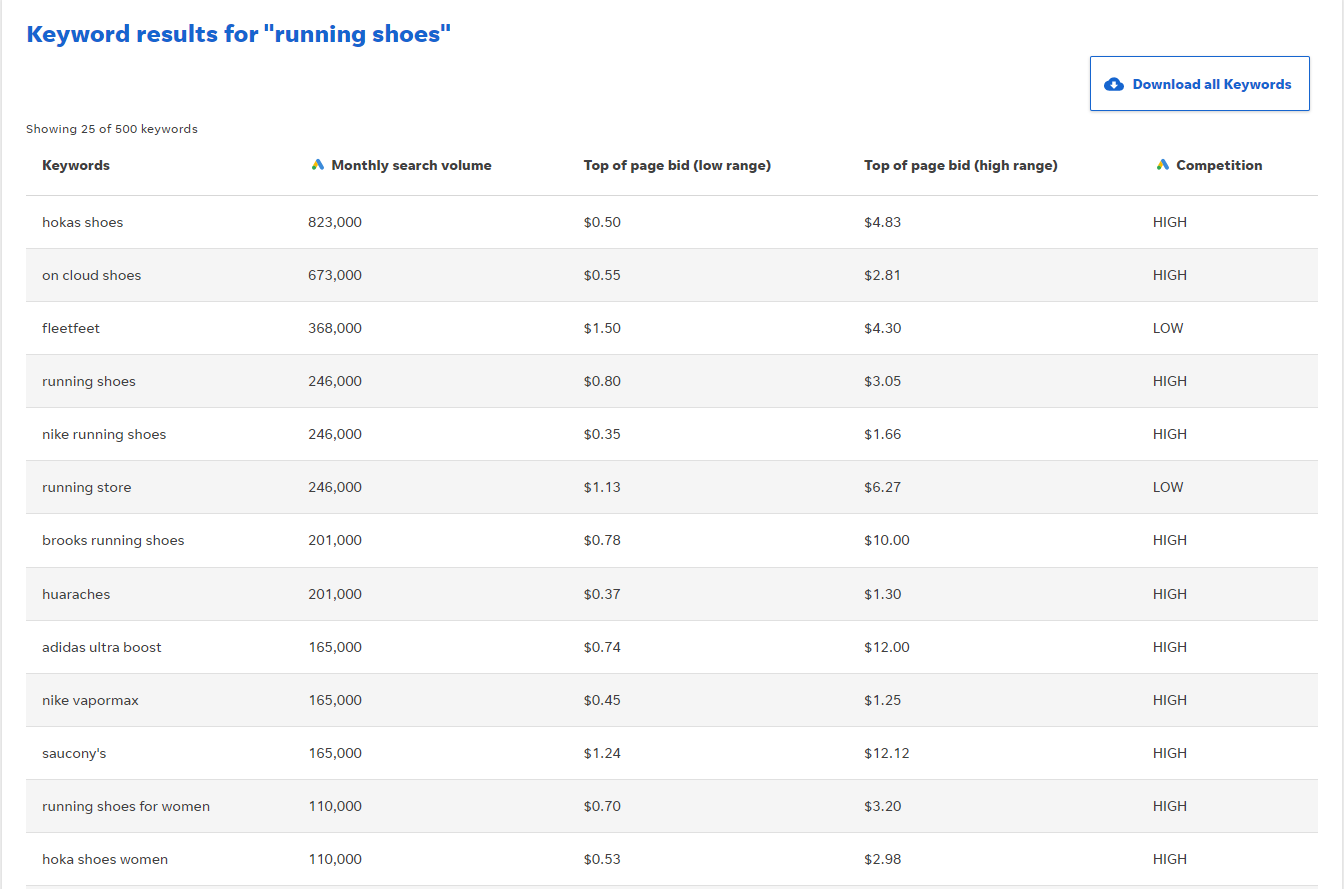Viewport: 1344px width, 889px height.
Task: Choose the "nike running shoes" keyword
Action: pyautogui.click(x=104, y=434)
